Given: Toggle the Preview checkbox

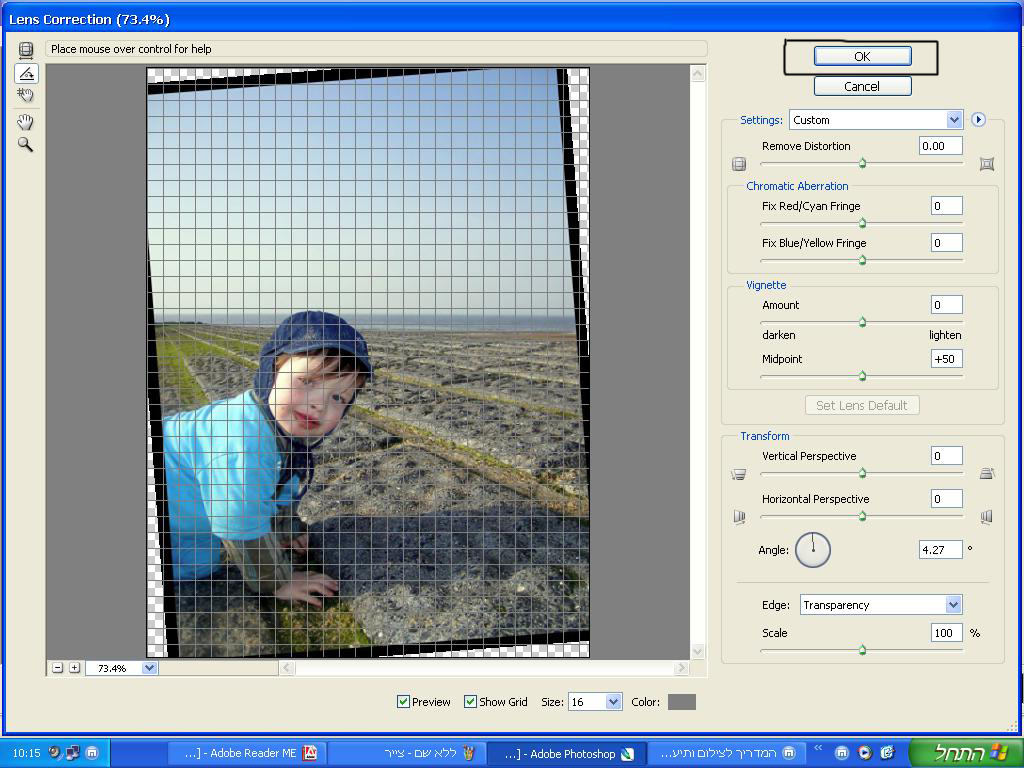Looking at the screenshot, I should click(403, 701).
